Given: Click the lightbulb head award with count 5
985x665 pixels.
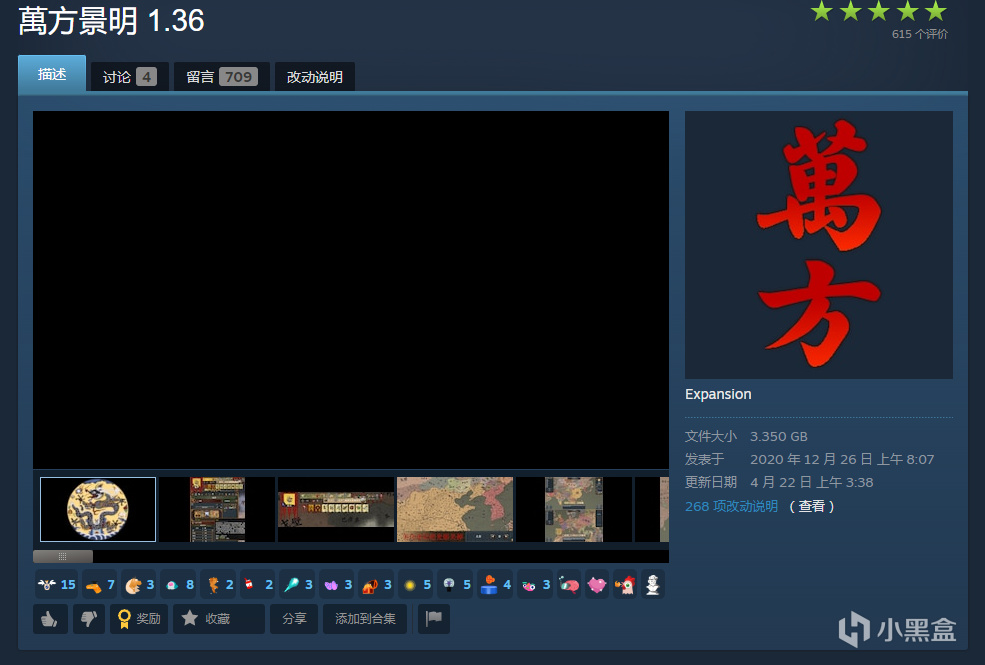Looking at the screenshot, I should tap(455, 585).
